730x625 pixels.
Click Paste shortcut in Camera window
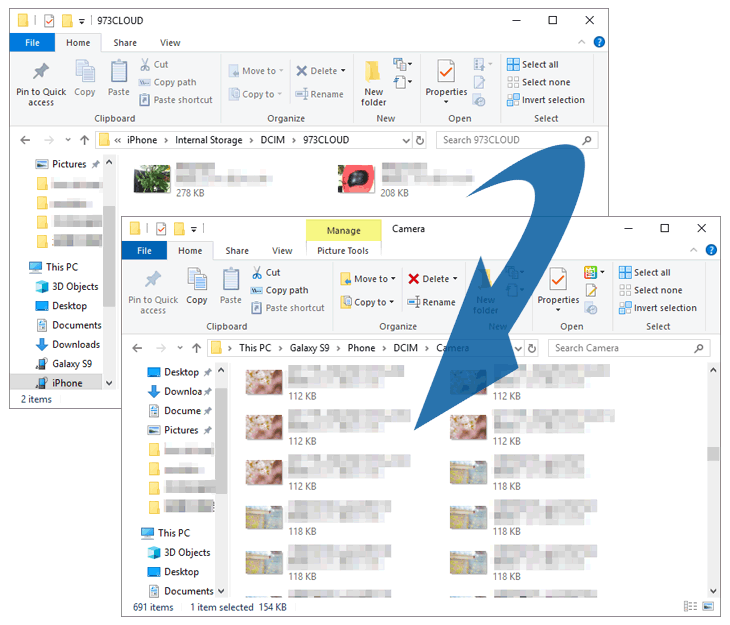tap(288, 308)
